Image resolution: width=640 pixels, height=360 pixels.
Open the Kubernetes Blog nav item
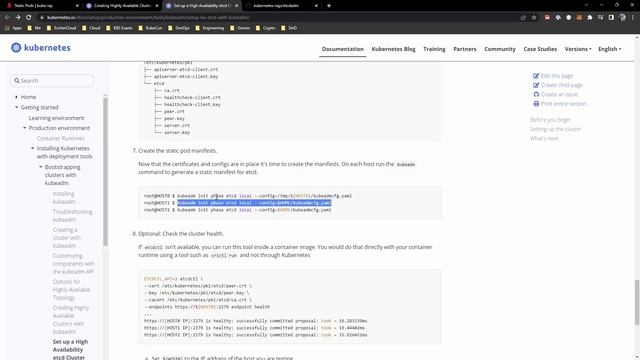(393, 49)
